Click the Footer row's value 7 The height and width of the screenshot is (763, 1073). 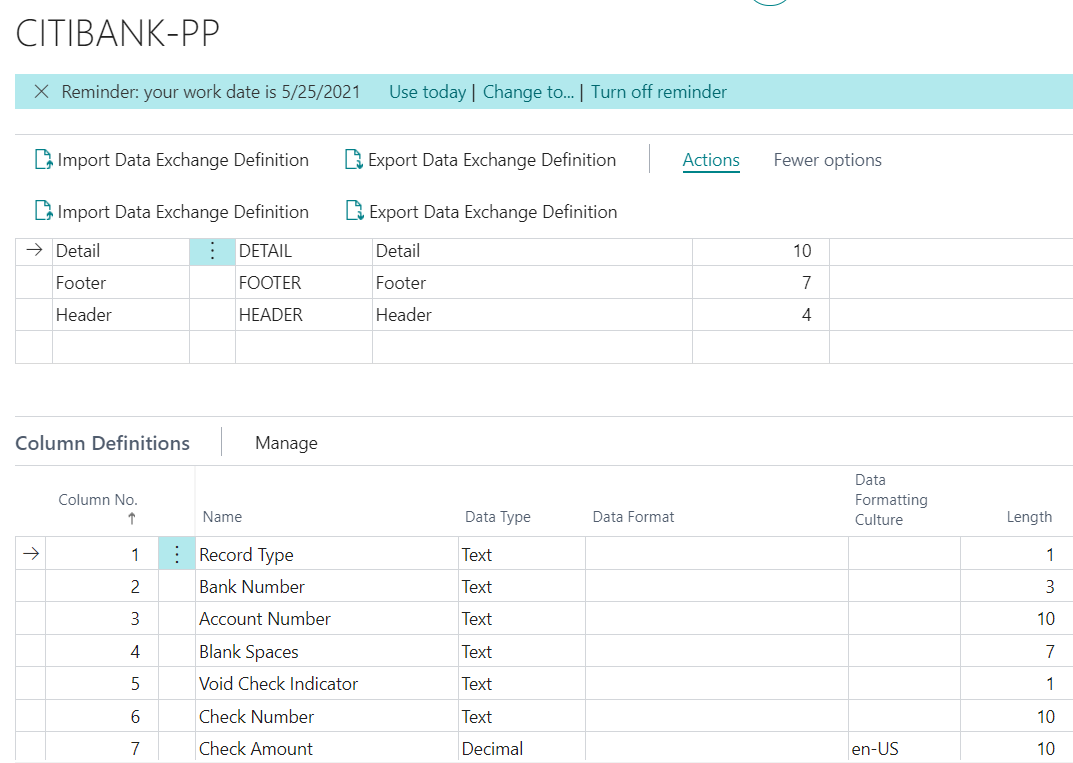click(761, 283)
